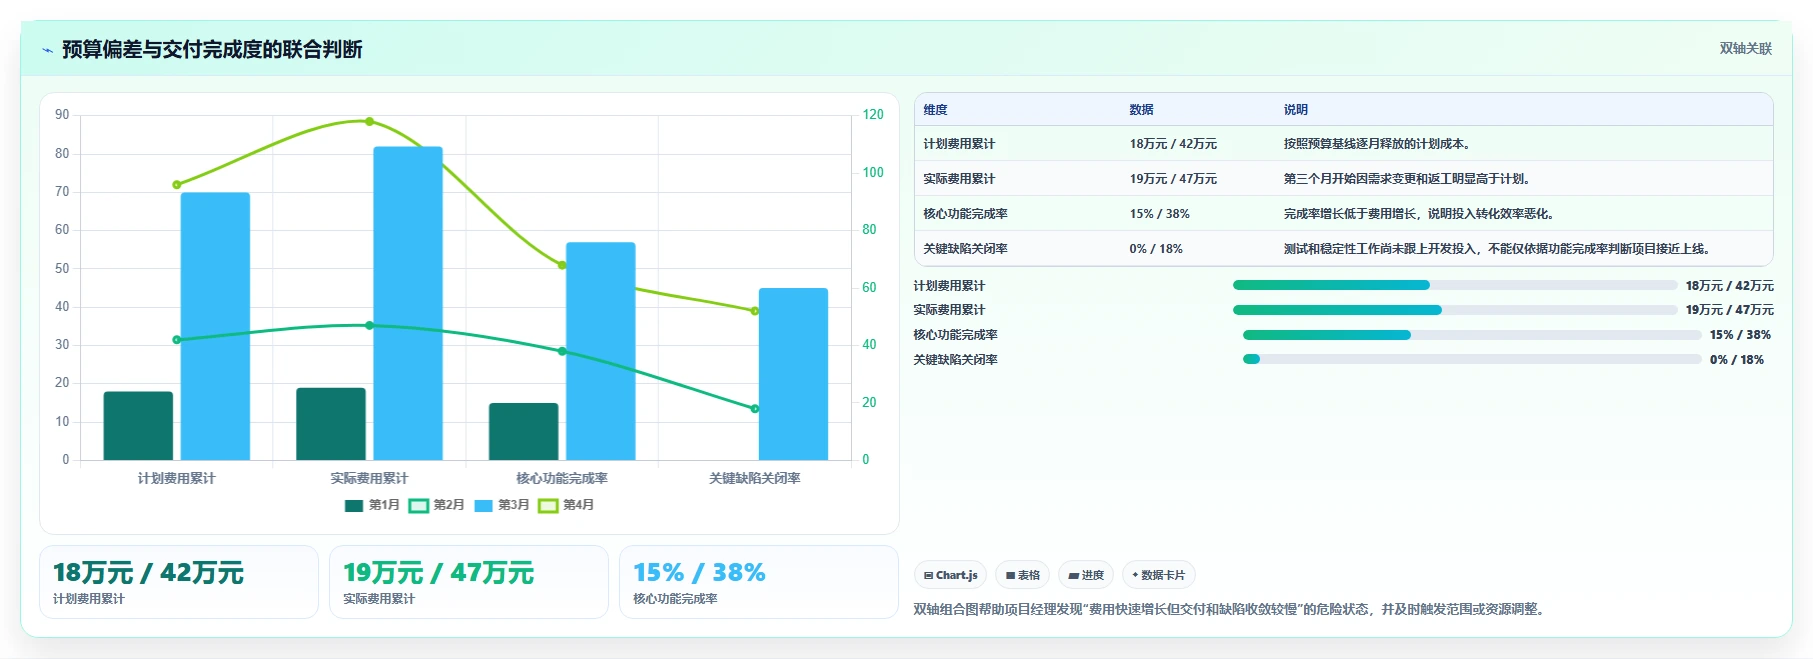Screen dimensions: 1813x659
Task: Toggle the 第3月 legend item
Action: point(502,505)
